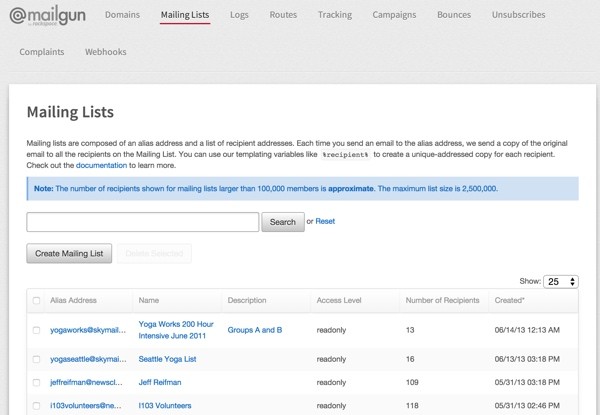
Task: Click Create Mailing List button
Action: 69,253
